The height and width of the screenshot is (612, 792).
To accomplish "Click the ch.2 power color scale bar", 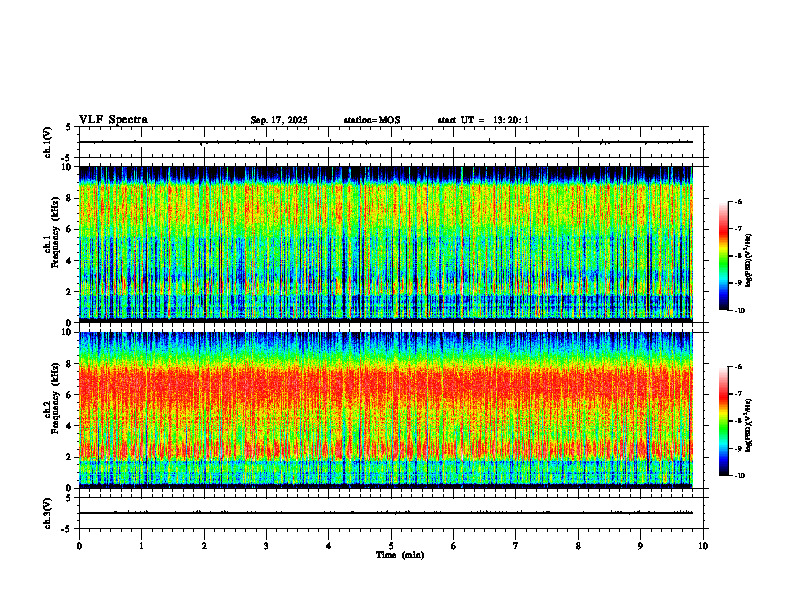I will pyautogui.click(x=723, y=421).
